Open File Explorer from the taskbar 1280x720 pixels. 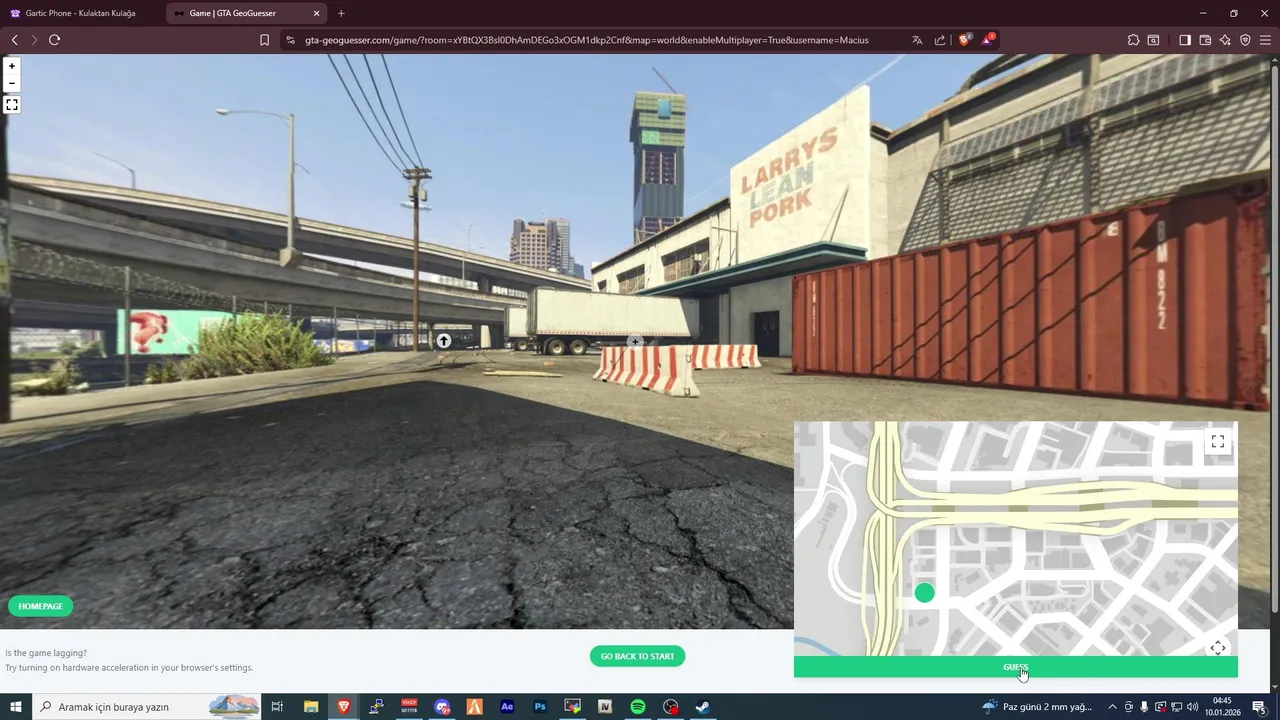point(311,707)
